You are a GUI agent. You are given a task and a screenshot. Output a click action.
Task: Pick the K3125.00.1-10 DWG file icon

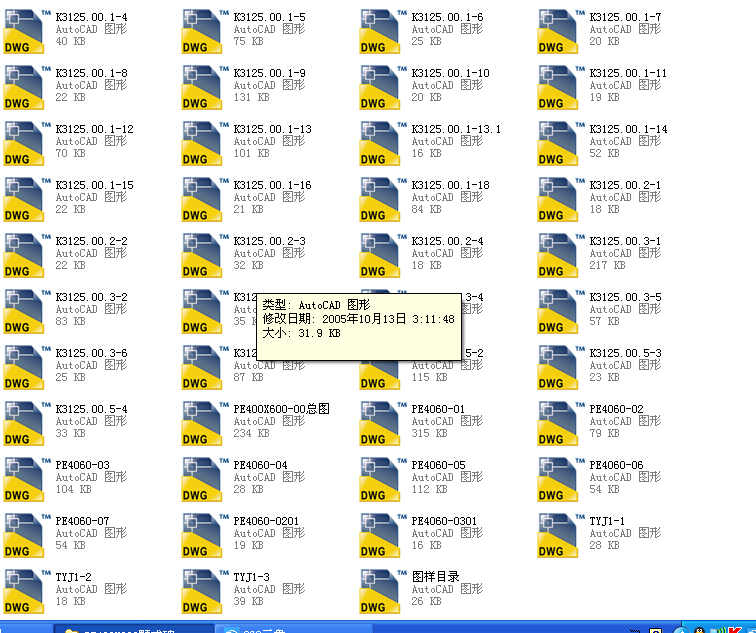click(379, 87)
